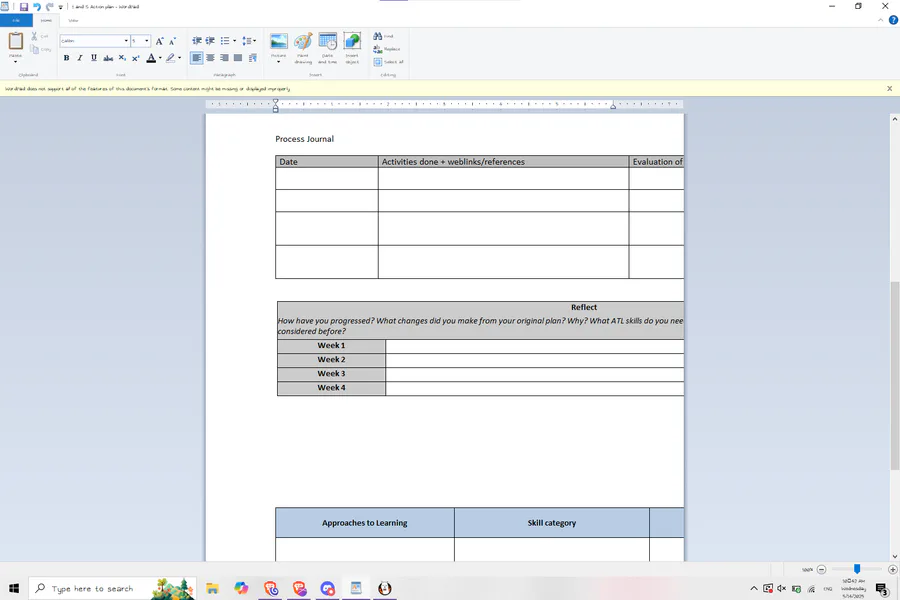Click the vertical scrollbar thumb
Screen dimensions: 900x600
point(894,376)
